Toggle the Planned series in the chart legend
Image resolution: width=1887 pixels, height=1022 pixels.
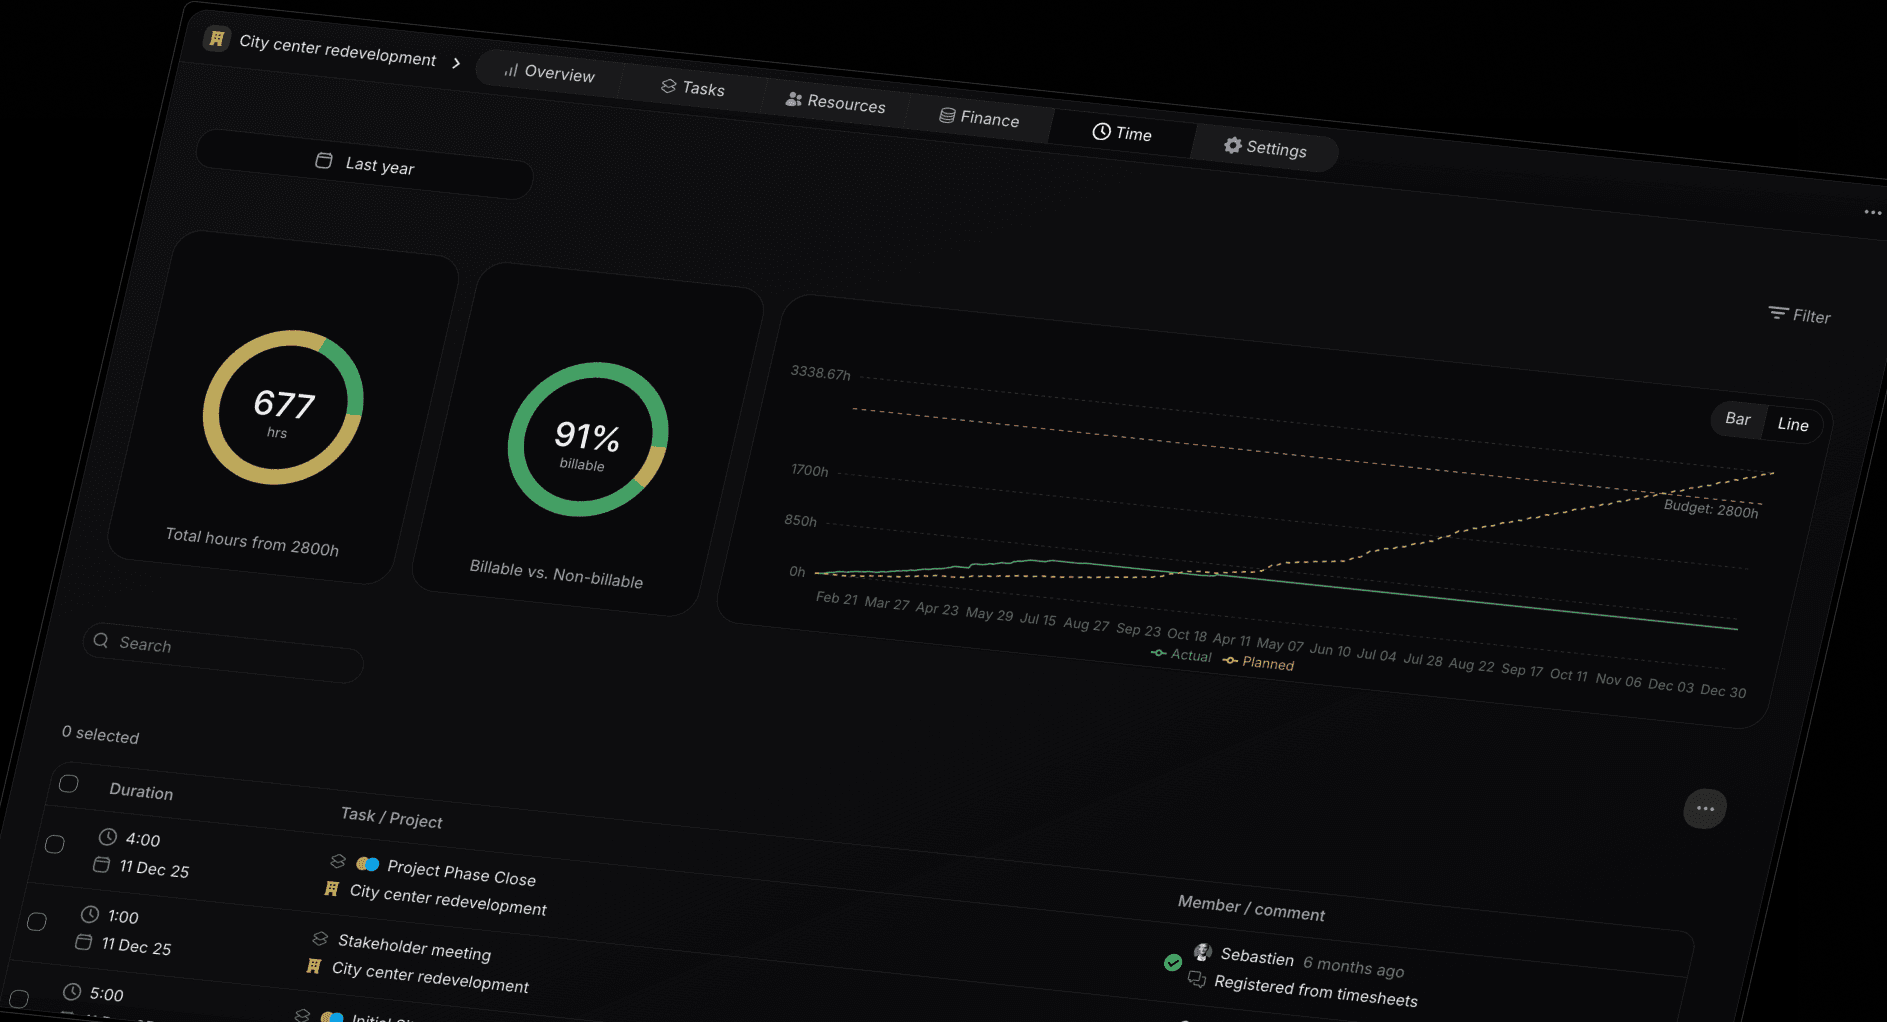[x=1258, y=663]
